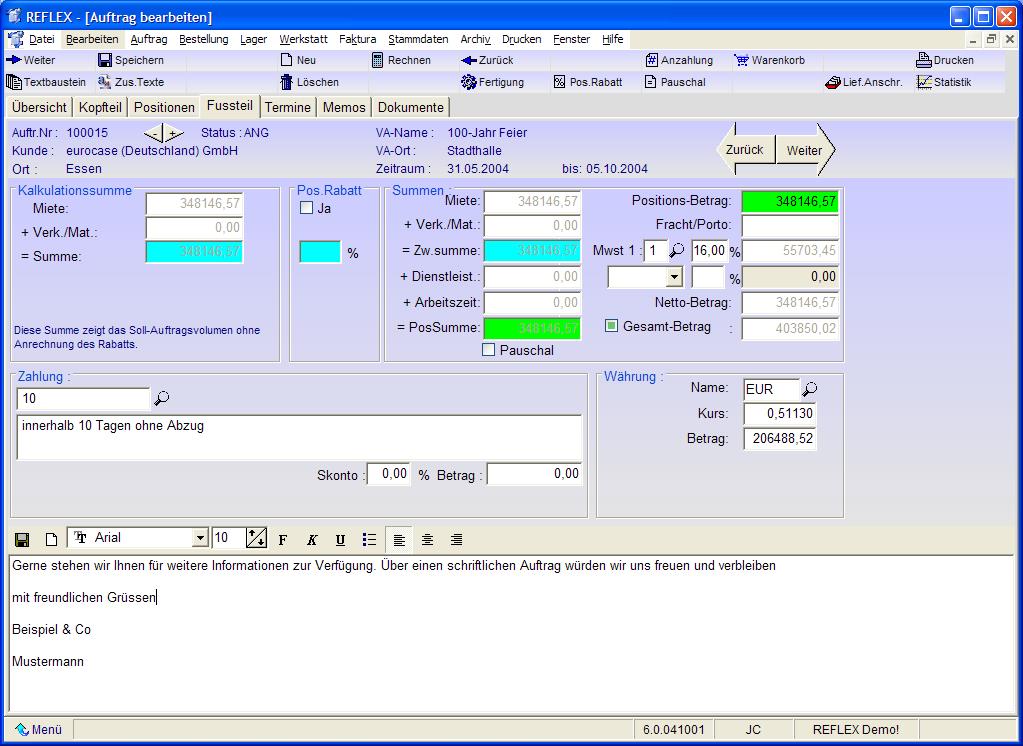1023x746 pixels.
Task: Open the Stammdaten menu
Action: (x=418, y=39)
